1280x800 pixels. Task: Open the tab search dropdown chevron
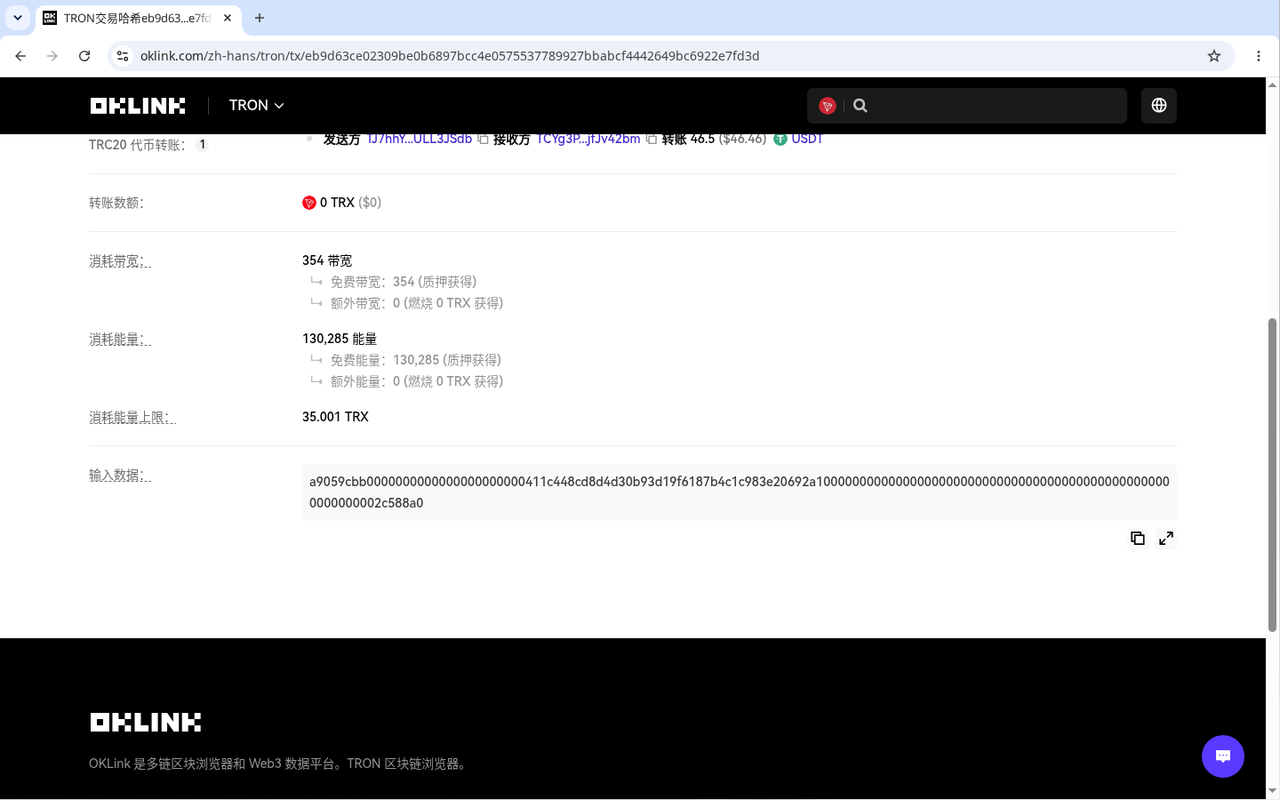(17, 18)
